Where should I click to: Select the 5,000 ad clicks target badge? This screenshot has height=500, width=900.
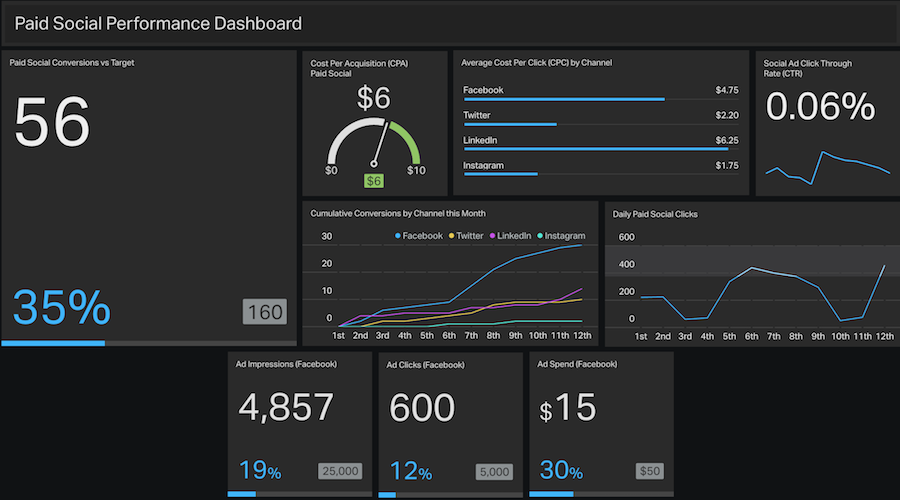coord(494,472)
